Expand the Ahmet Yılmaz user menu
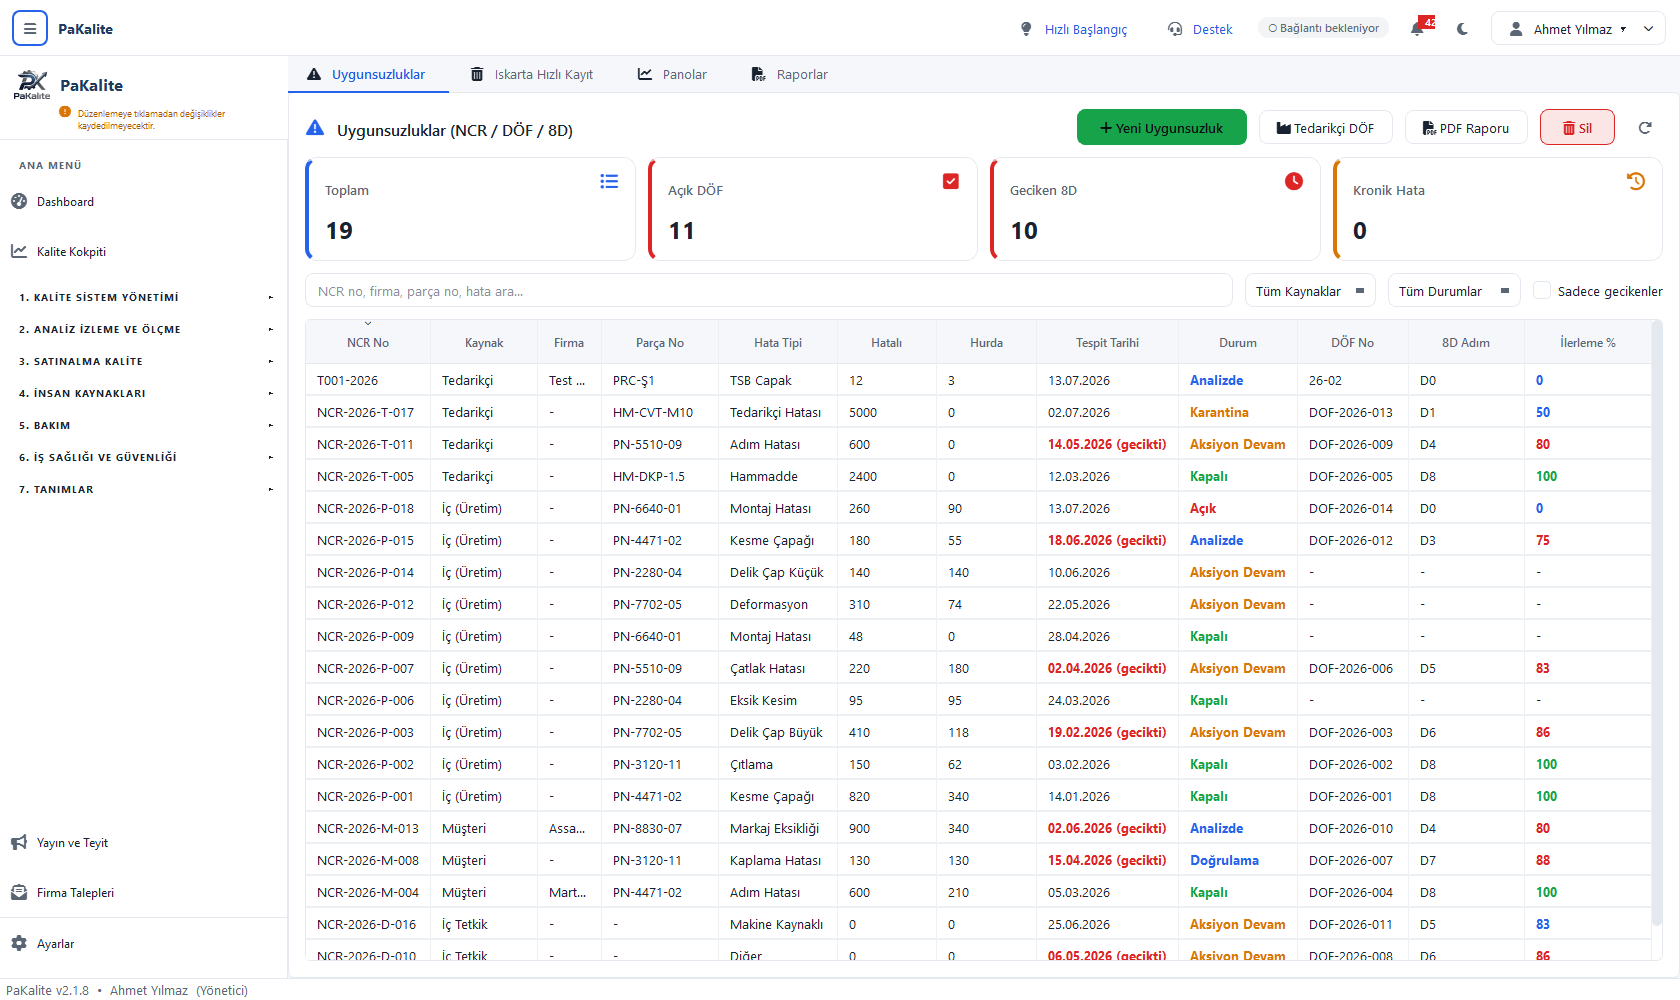Viewport: 1680px width, 1000px height. (1578, 28)
